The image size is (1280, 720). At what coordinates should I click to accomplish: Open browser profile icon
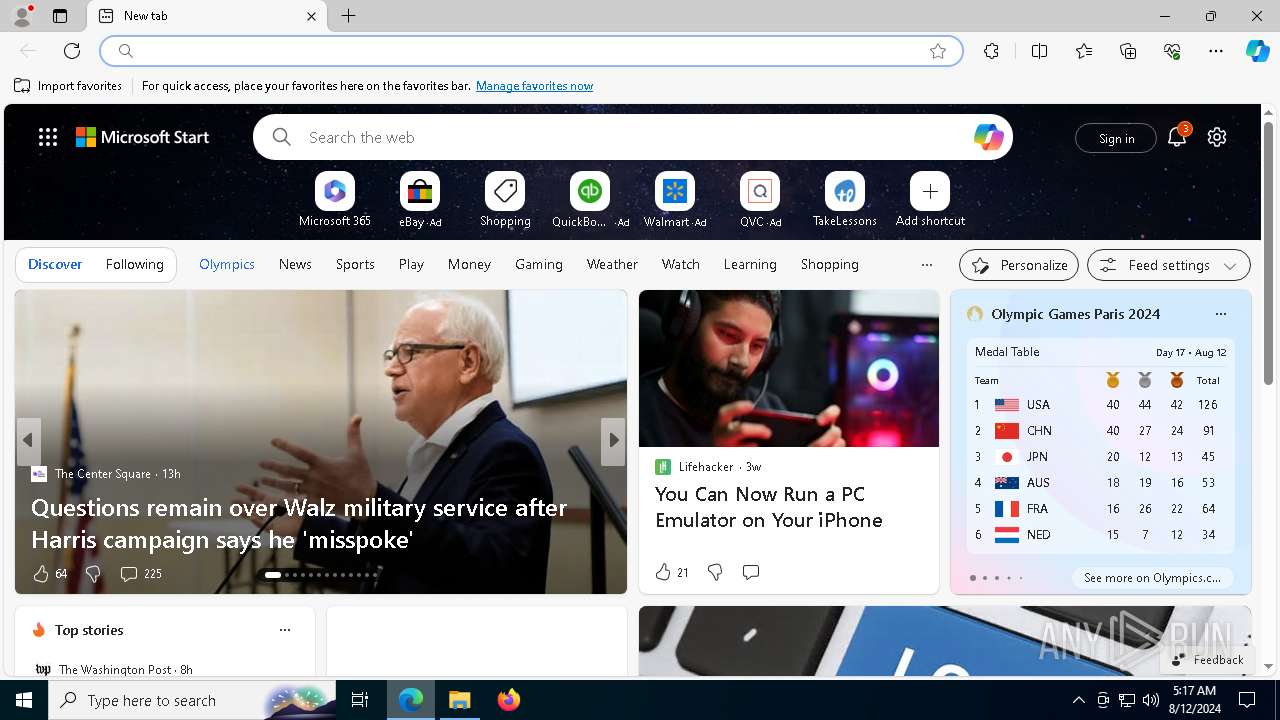point(21,16)
